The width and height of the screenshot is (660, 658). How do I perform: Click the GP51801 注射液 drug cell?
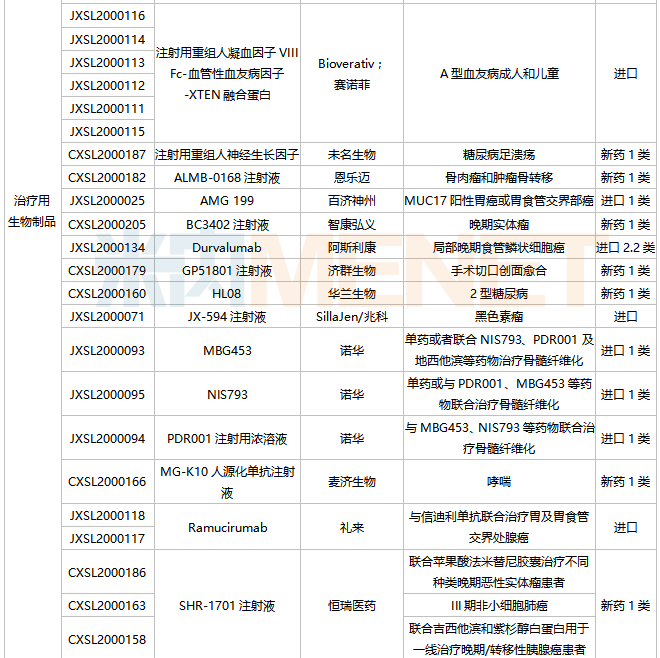pyautogui.click(x=228, y=271)
